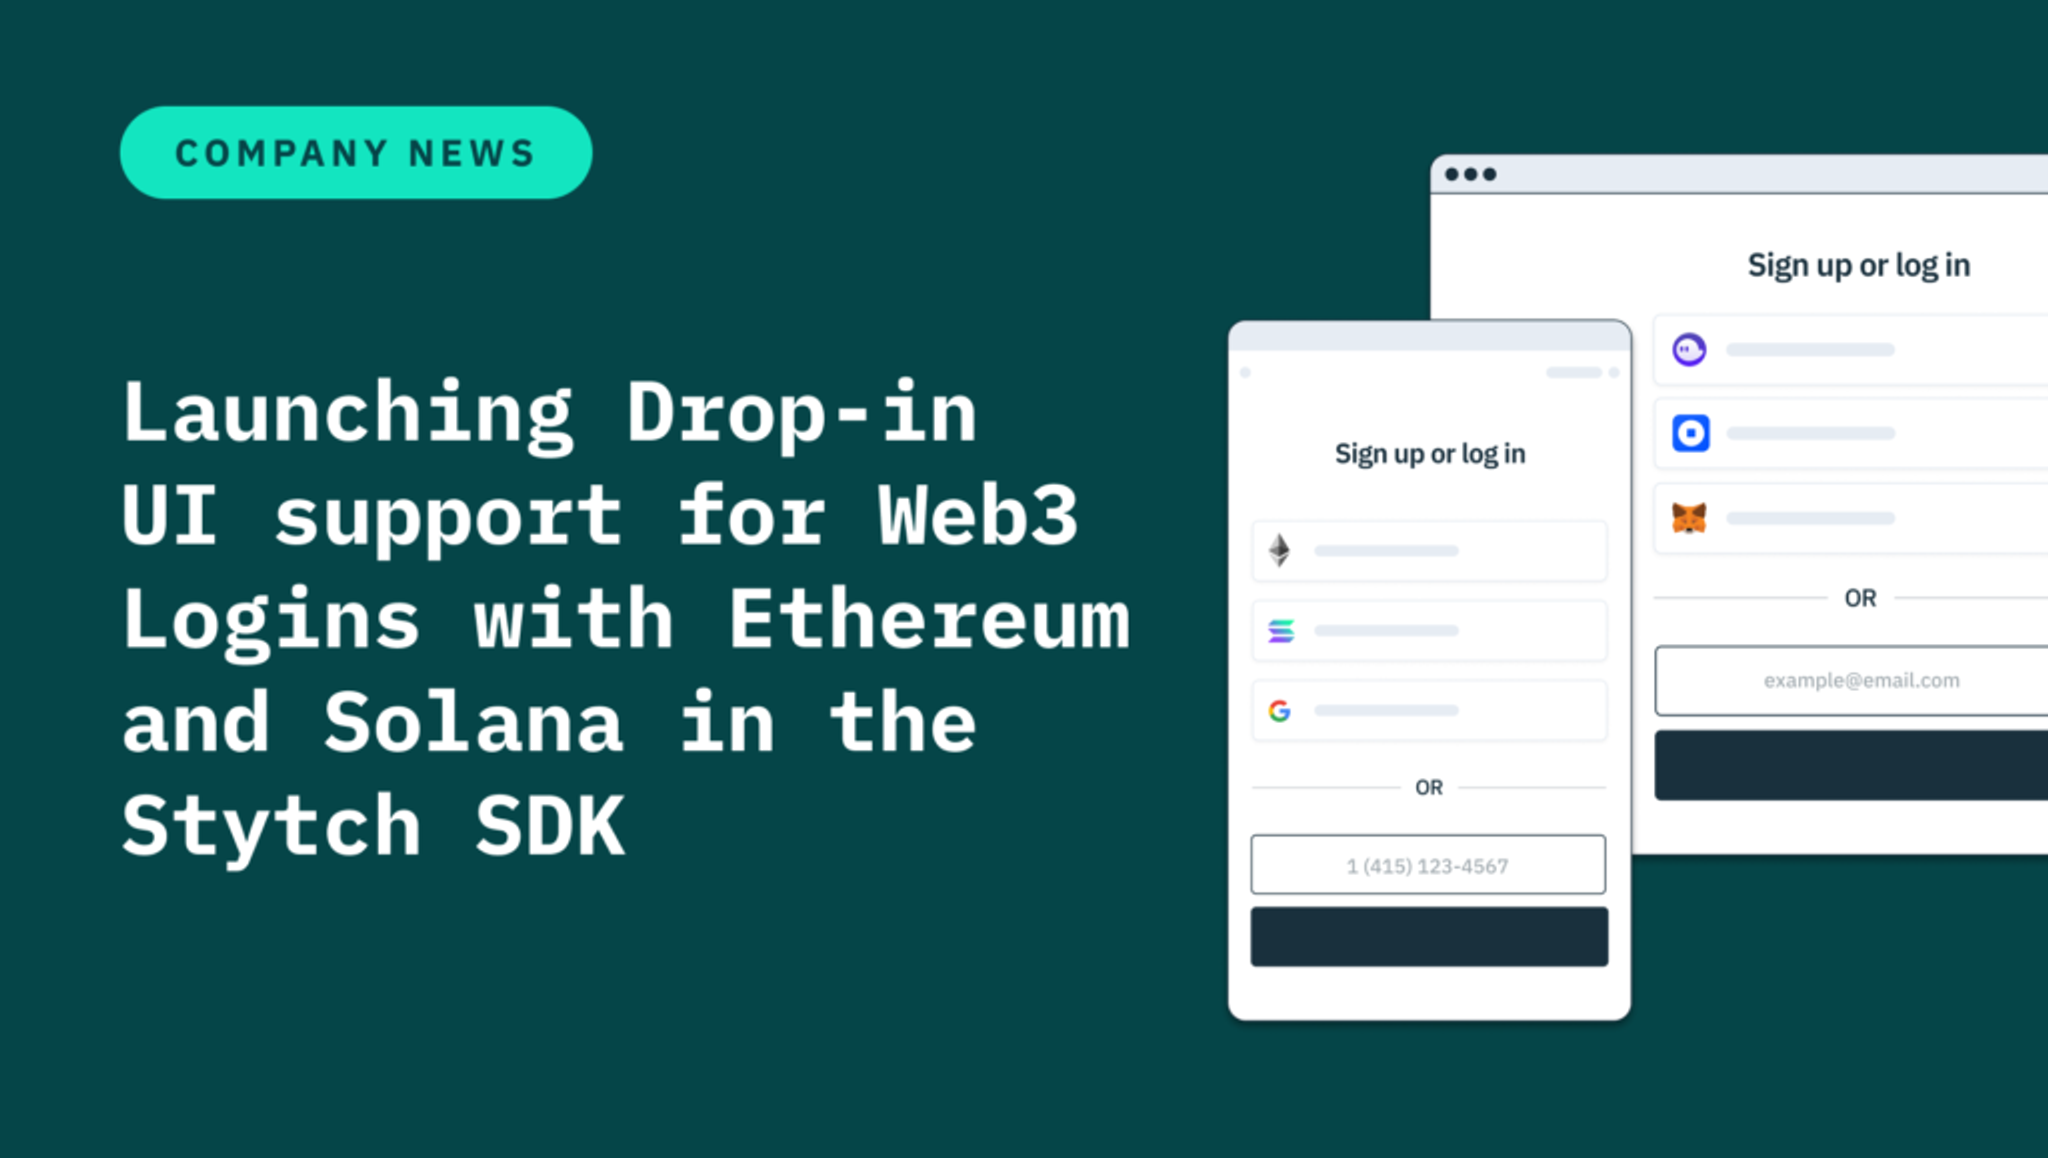Select the blue square wallet icon
The height and width of the screenshot is (1158, 2048).
pos(1688,433)
